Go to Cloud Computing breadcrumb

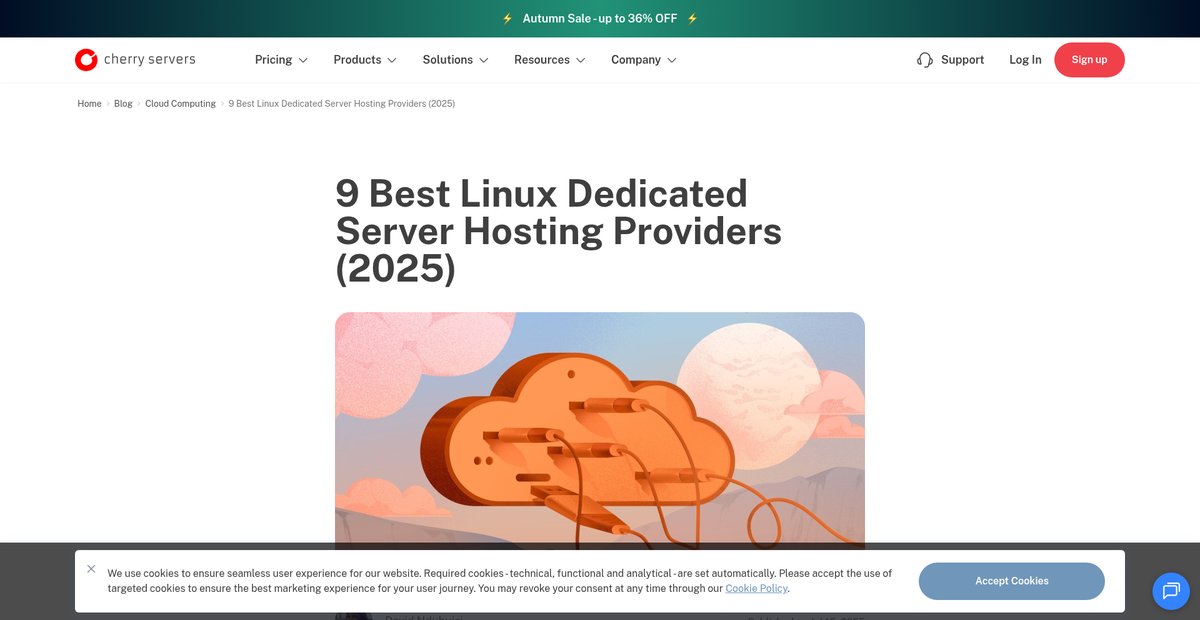point(180,104)
